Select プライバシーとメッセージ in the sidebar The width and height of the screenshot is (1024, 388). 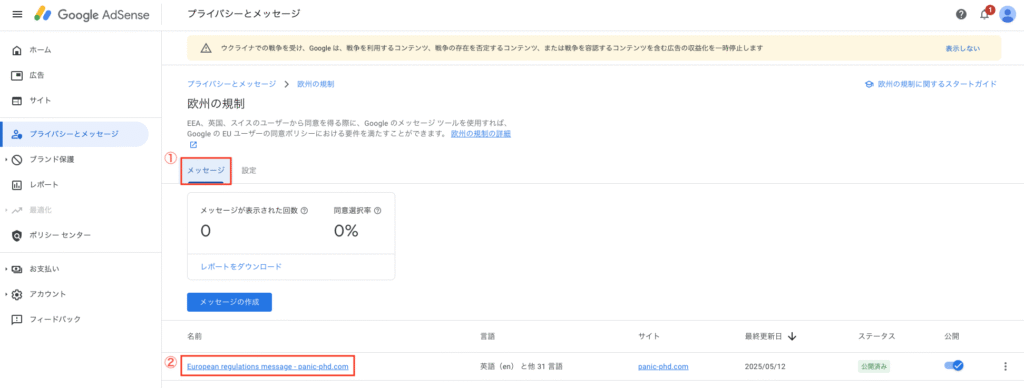74,134
